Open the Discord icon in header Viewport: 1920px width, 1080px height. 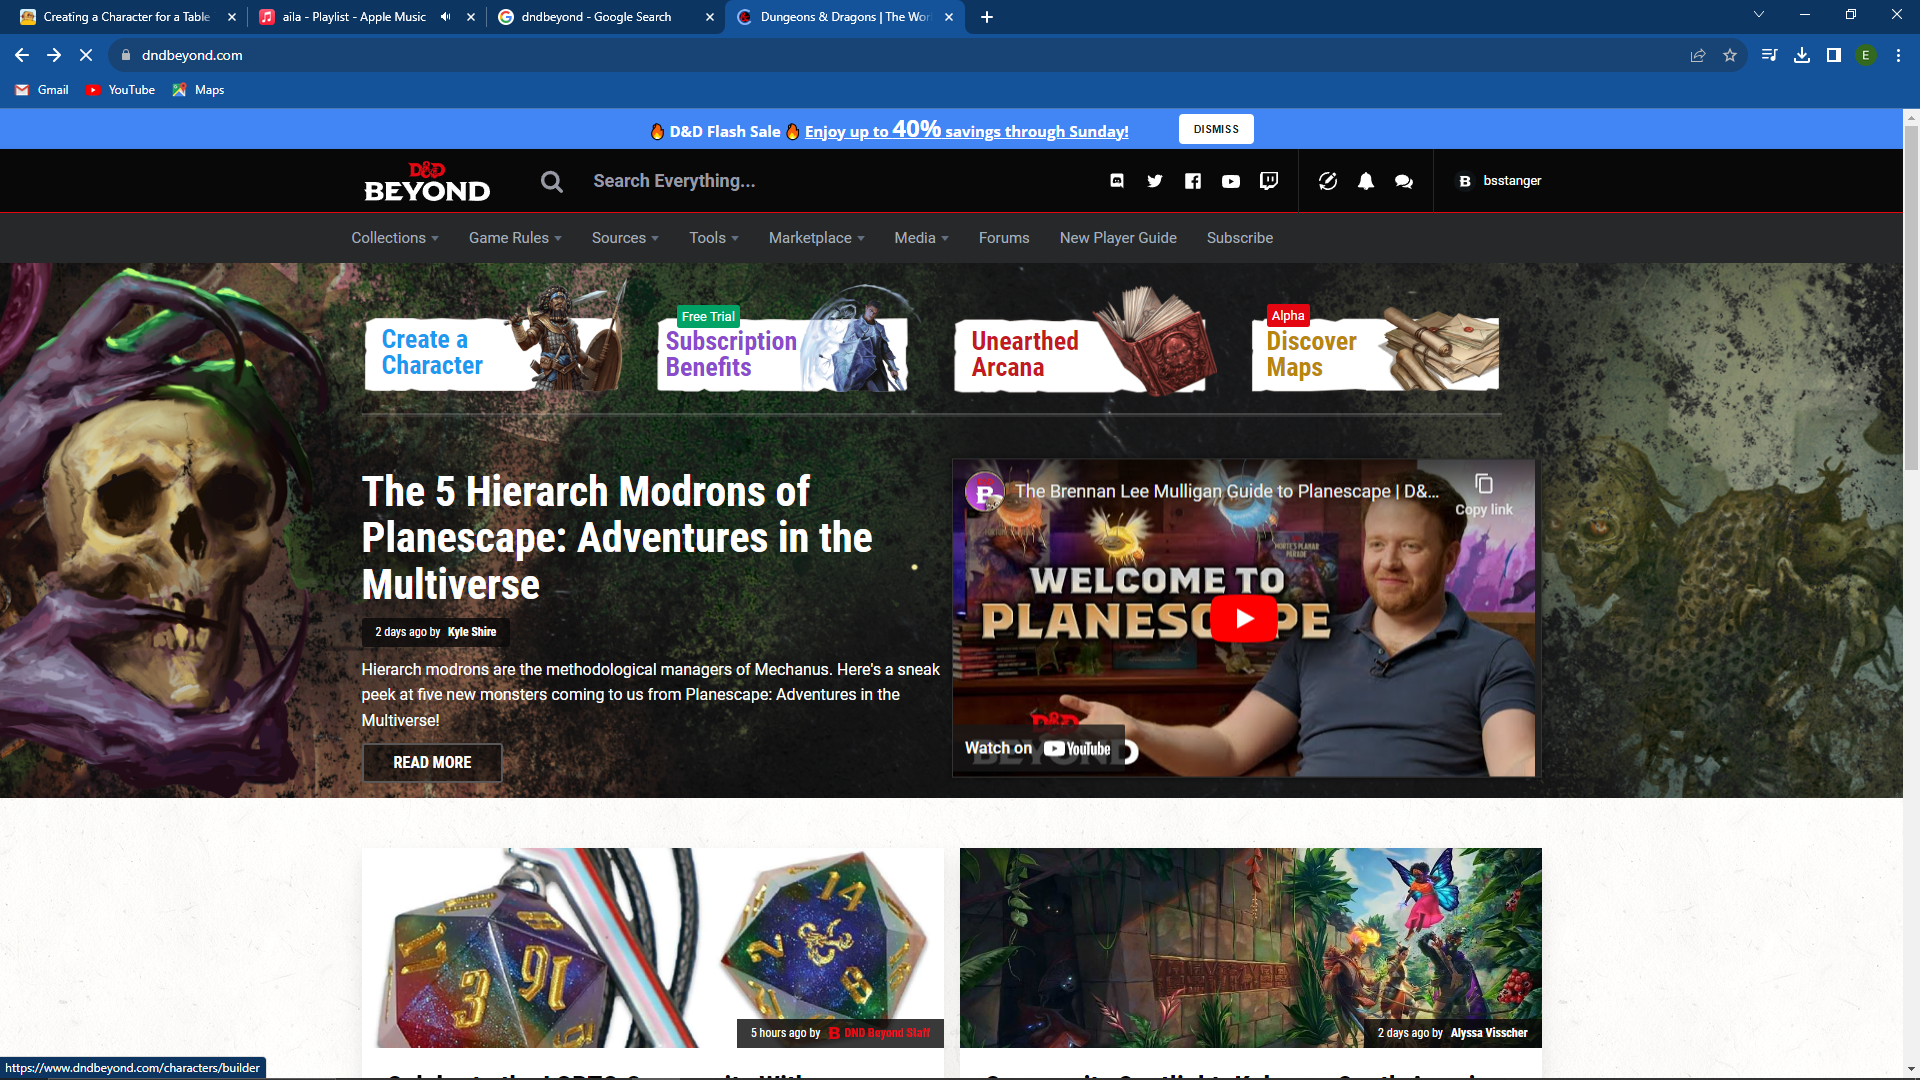click(1117, 181)
